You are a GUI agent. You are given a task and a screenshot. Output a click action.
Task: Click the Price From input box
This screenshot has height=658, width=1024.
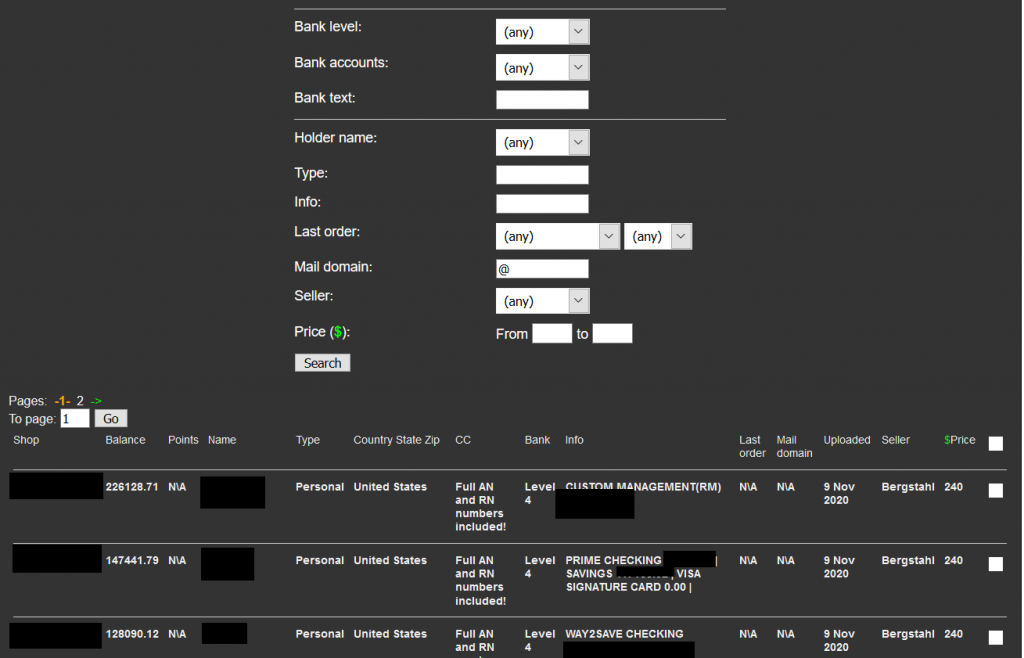pos(552,334)
